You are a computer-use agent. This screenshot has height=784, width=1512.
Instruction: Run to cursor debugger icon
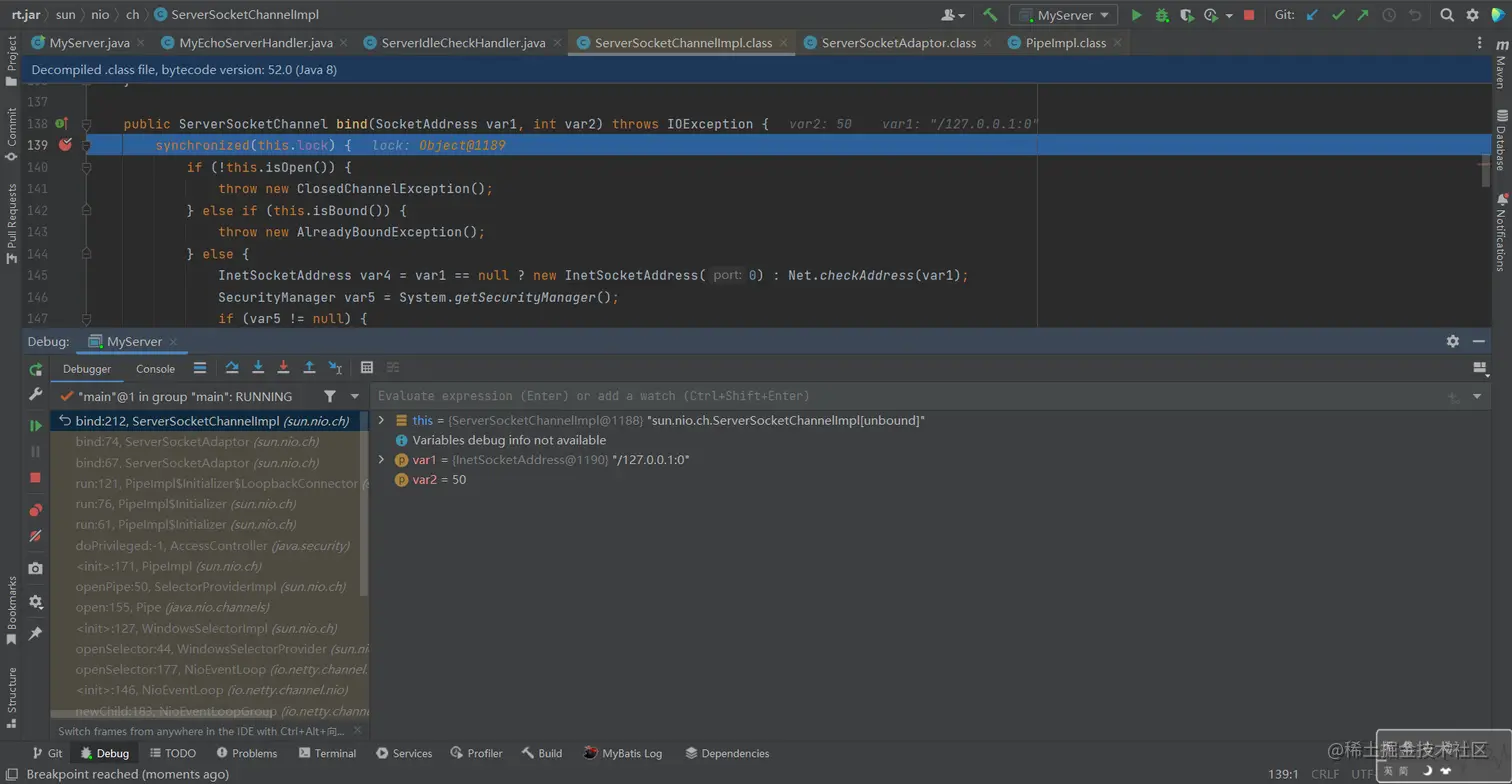(336, 368)
